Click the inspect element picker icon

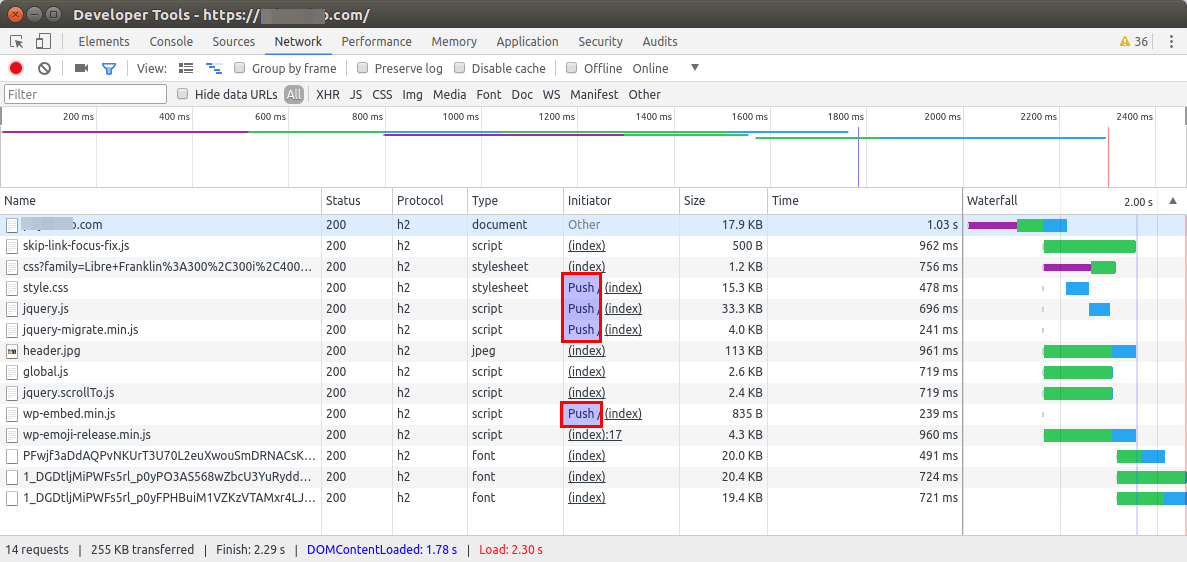pyautogui.click(x=17, y=42)
